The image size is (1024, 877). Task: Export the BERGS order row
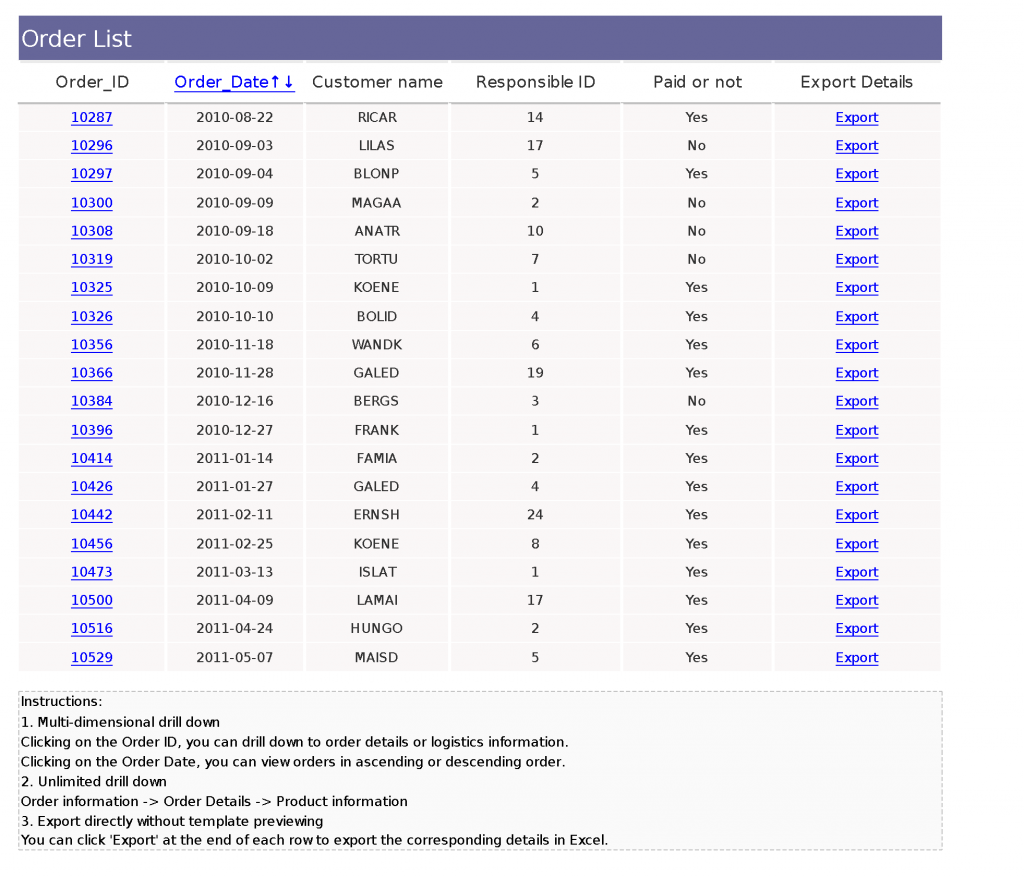click(857, 401)
